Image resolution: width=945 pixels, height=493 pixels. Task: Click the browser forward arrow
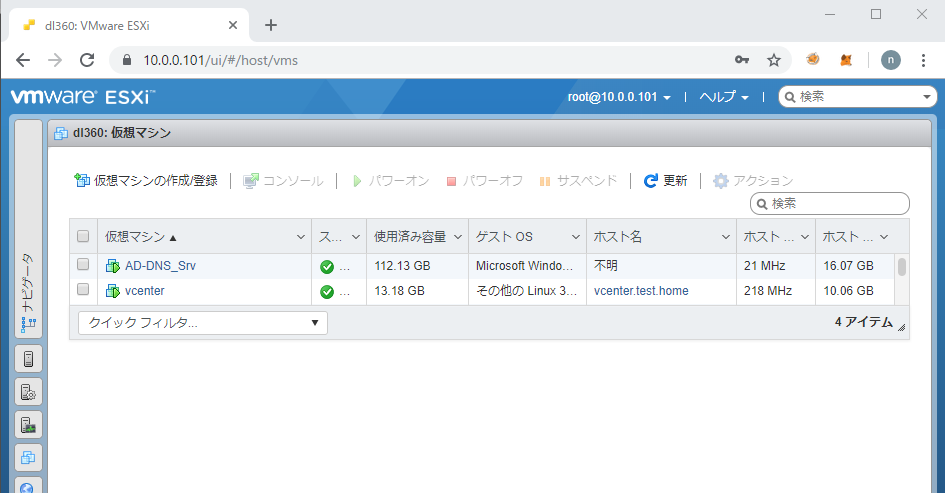[55, 60]
